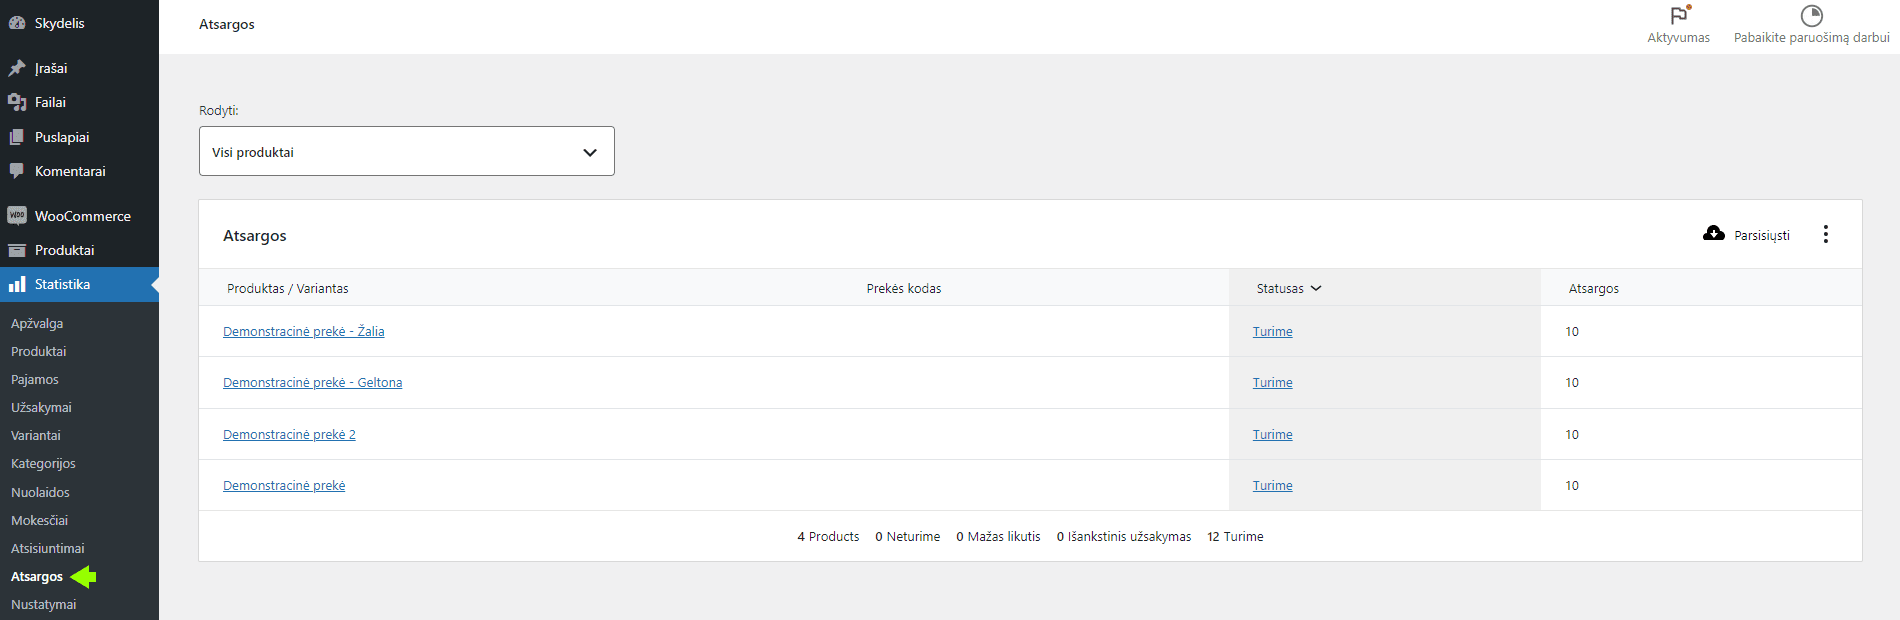The width and height of the screenshot is (1900, 620).
Task: Open Demonstracinė prekė 2 product link
Action: (289, 435)
